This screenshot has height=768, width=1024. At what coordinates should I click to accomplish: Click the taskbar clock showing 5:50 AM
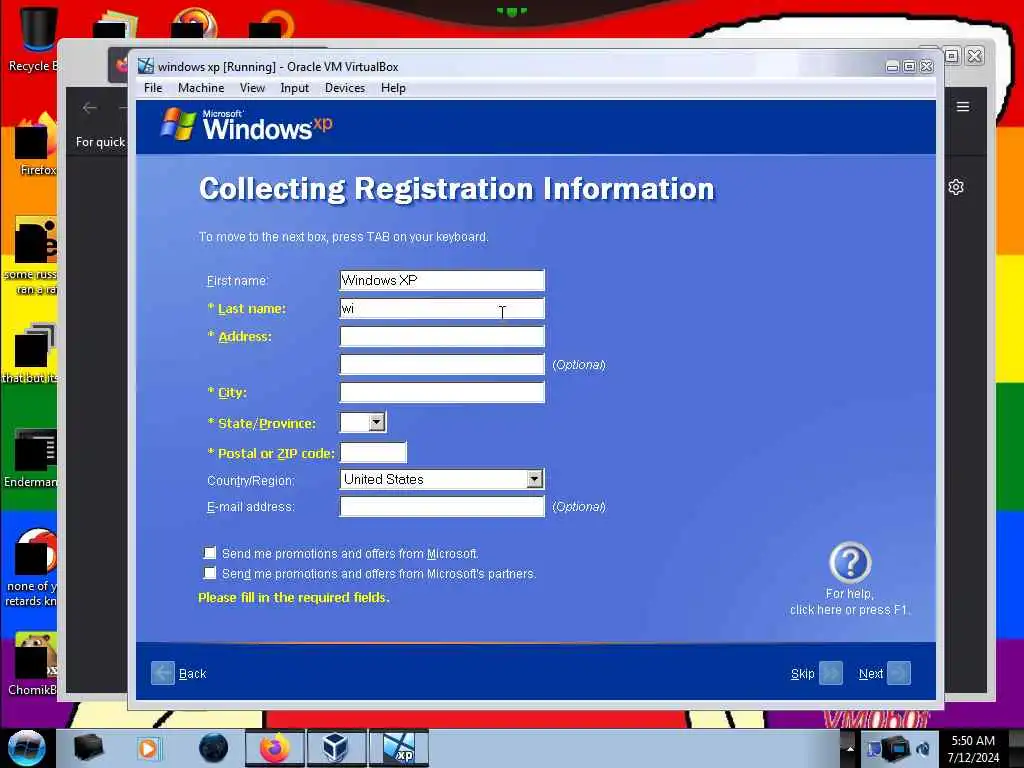point(973,749)
